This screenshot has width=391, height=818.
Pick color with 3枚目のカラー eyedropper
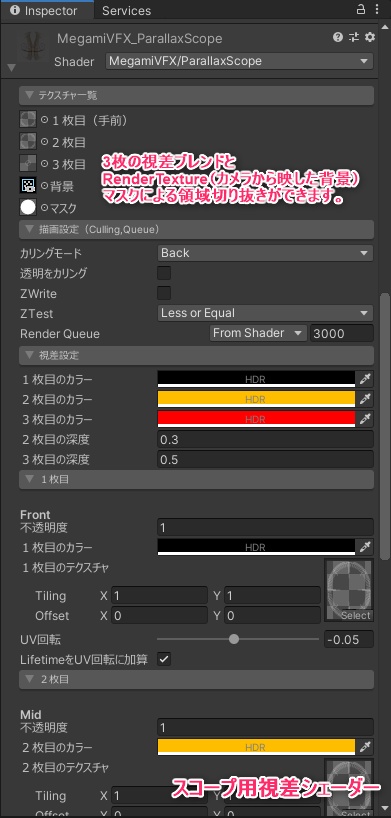pos(365,419)
